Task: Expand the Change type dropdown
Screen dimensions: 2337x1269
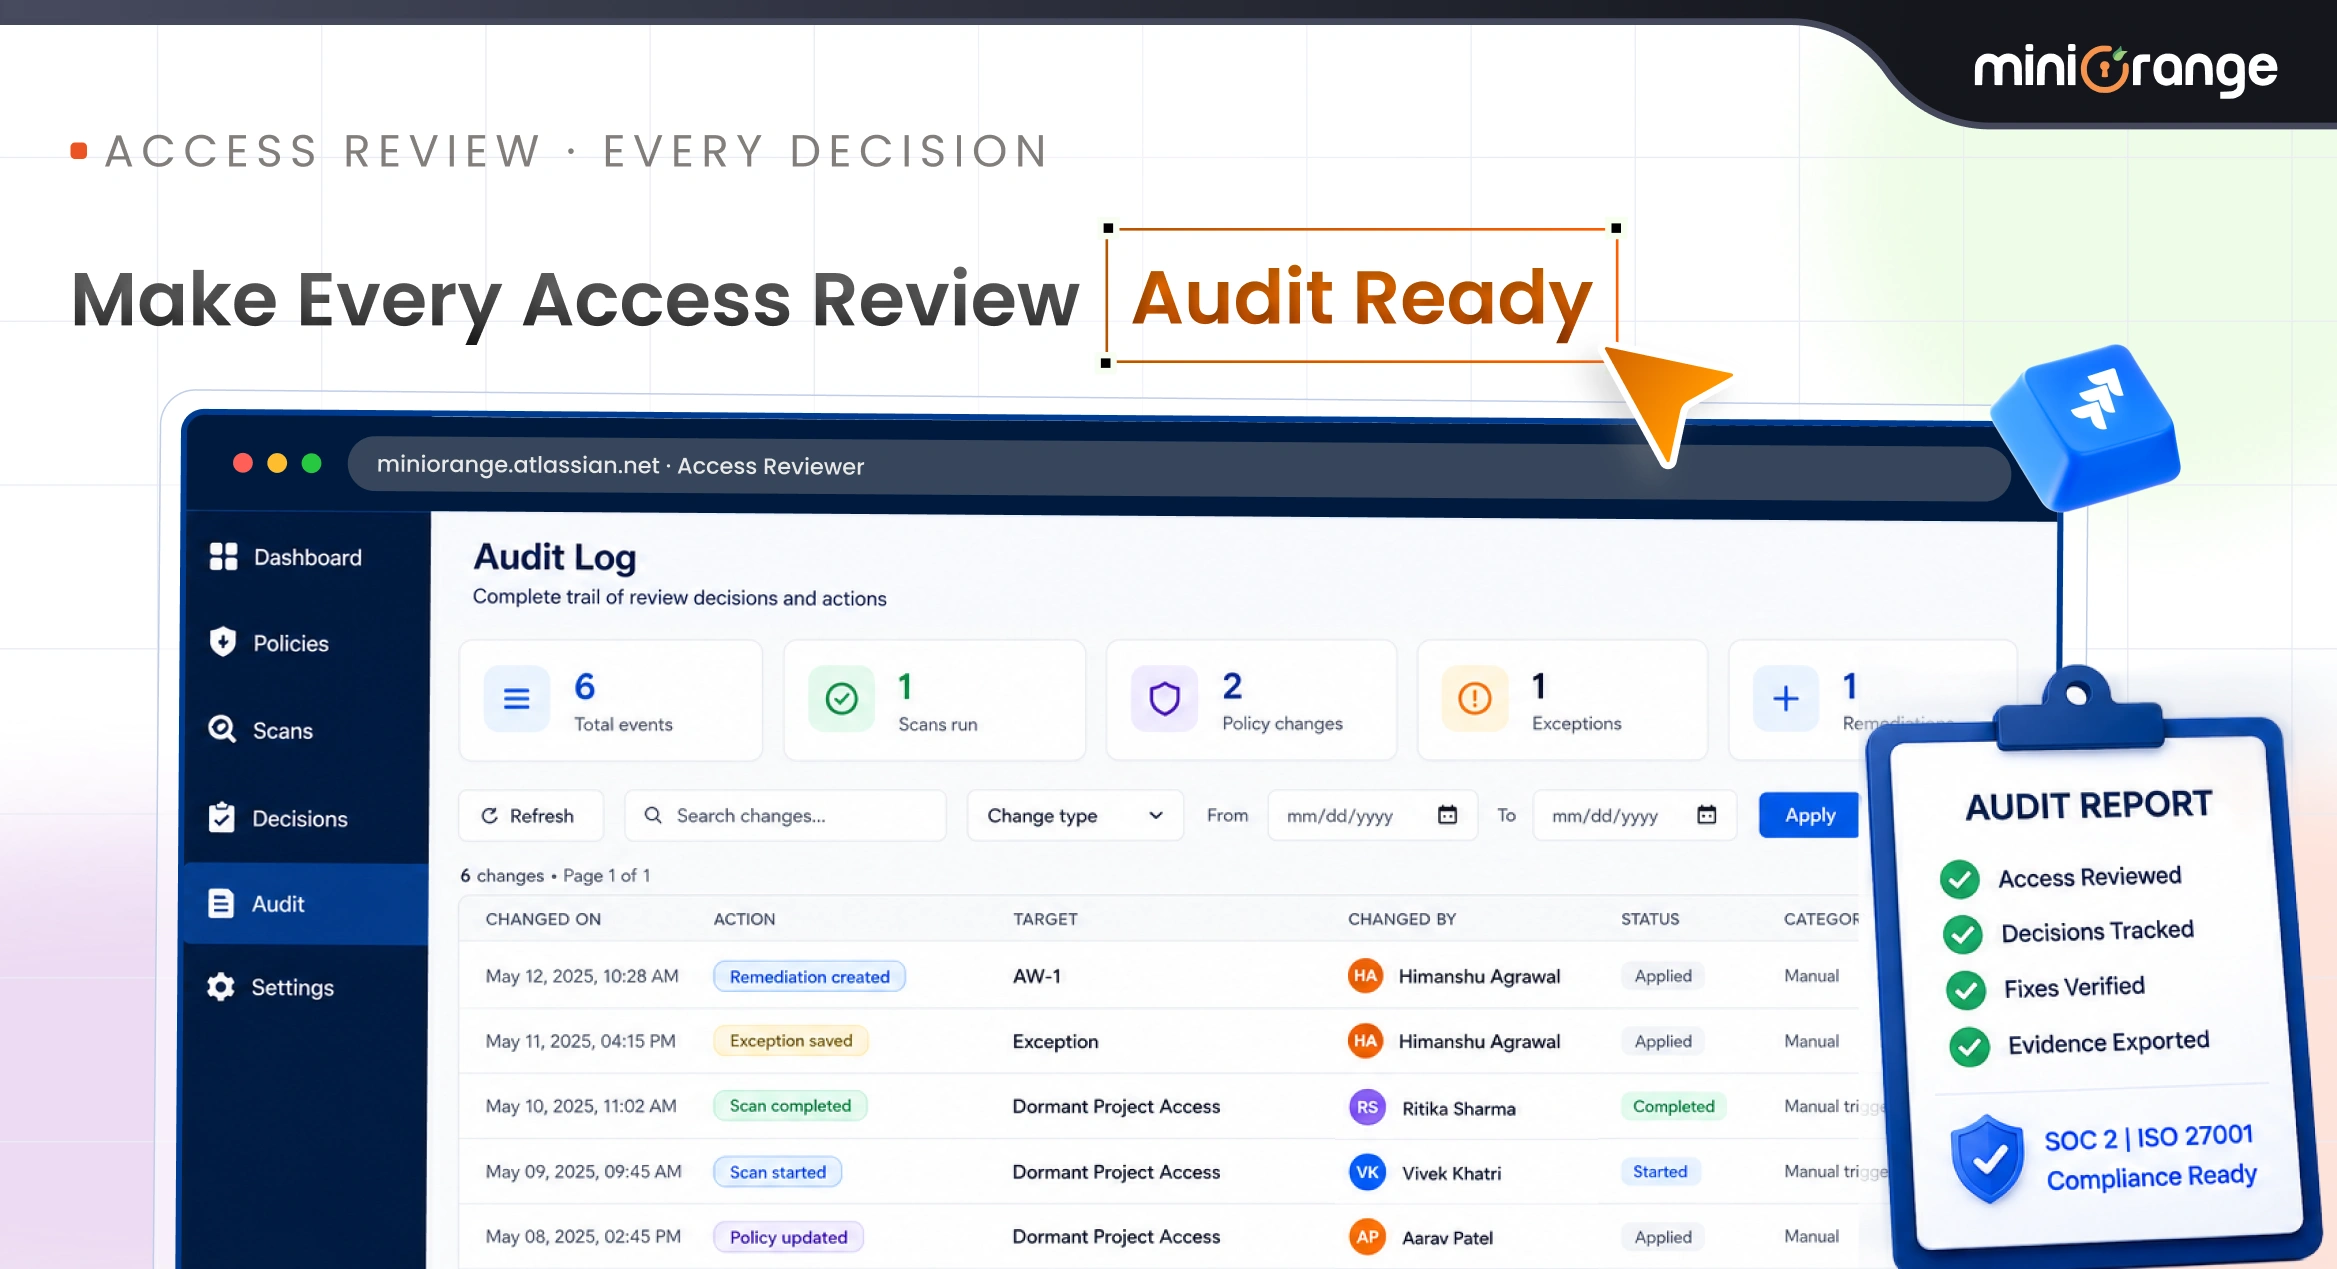Action: (1075, 816)
